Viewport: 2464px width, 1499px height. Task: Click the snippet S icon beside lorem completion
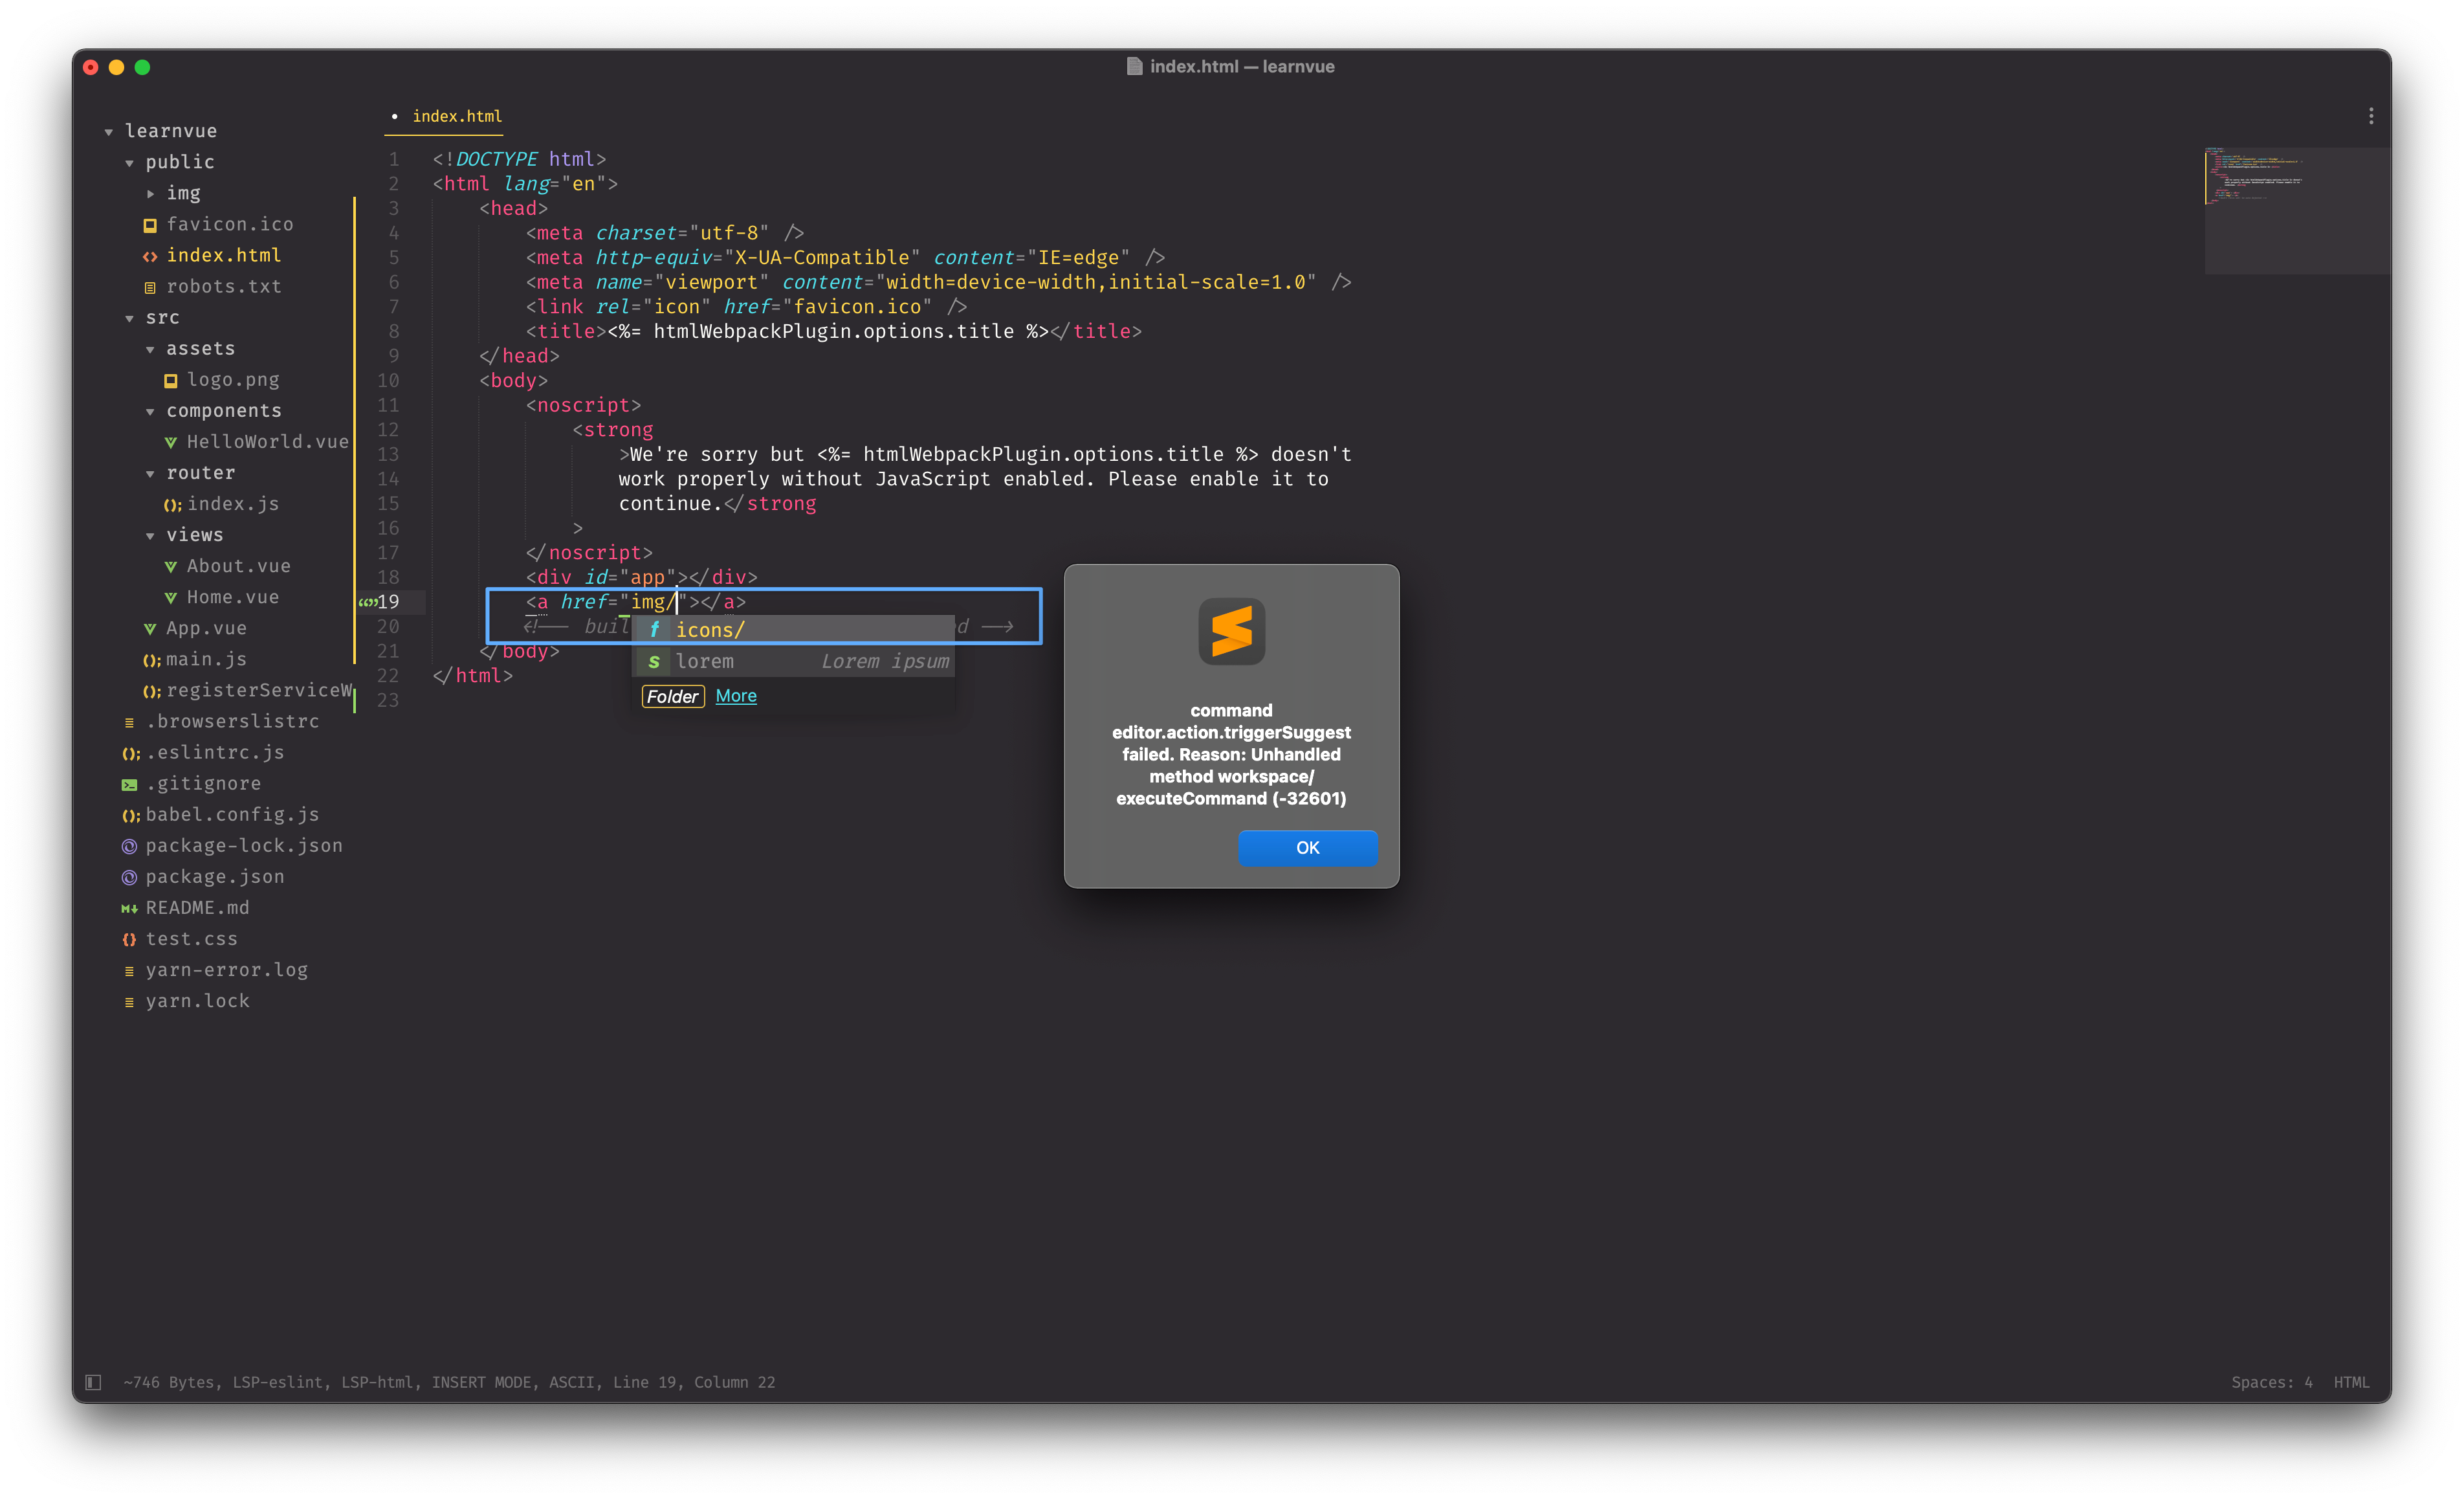pos(654,661)
